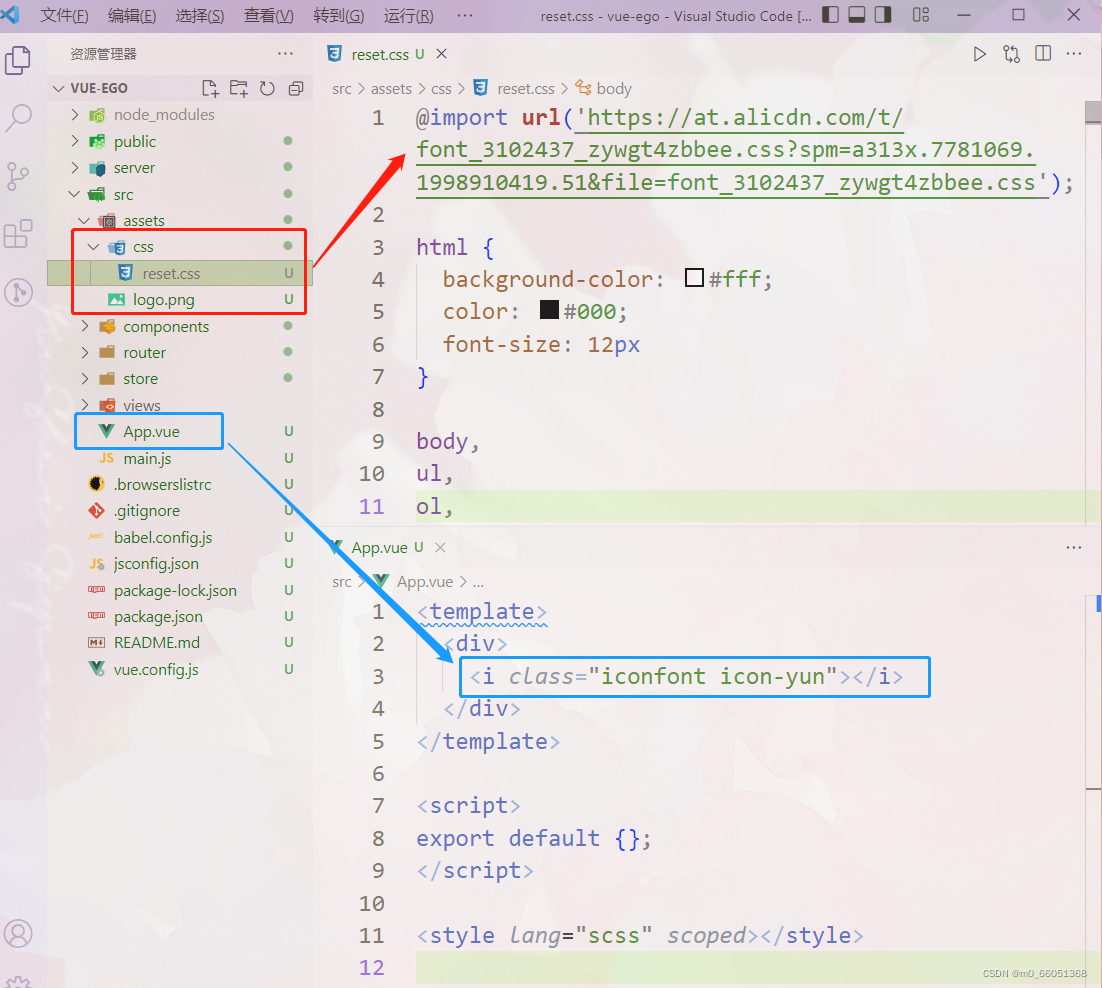Click the white #fff color swatch
The image size is (1102, 988).
694,278
